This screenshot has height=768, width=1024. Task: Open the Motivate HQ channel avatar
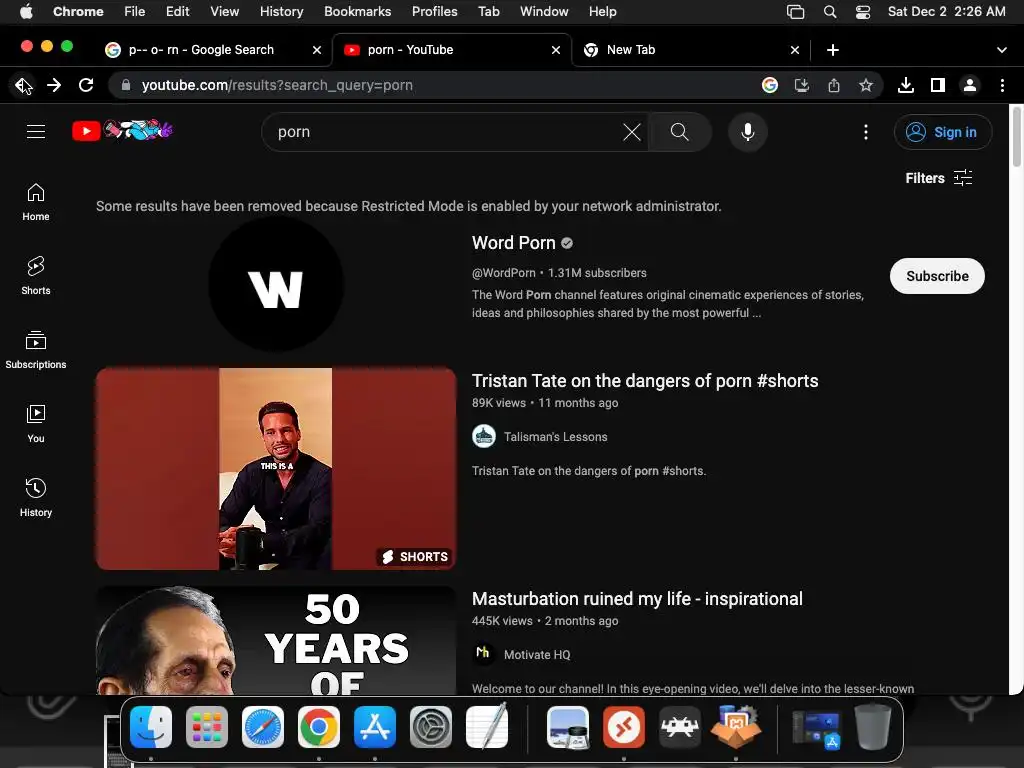484,654
